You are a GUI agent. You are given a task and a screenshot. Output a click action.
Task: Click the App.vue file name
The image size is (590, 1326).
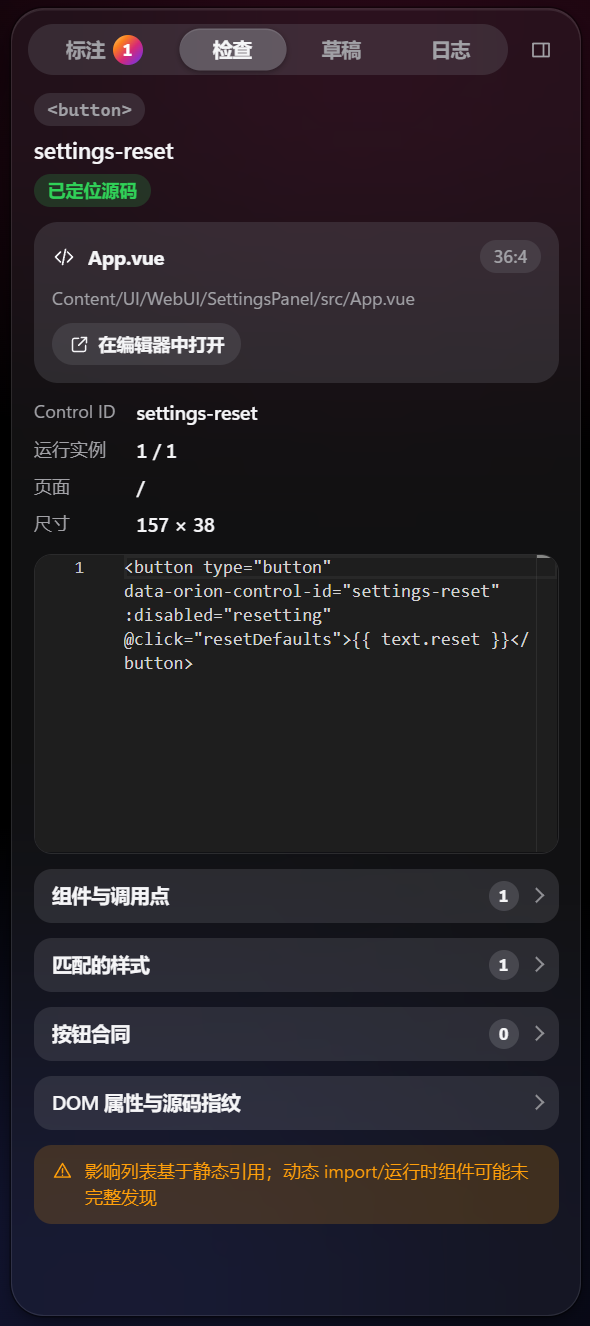coord(126,258)
